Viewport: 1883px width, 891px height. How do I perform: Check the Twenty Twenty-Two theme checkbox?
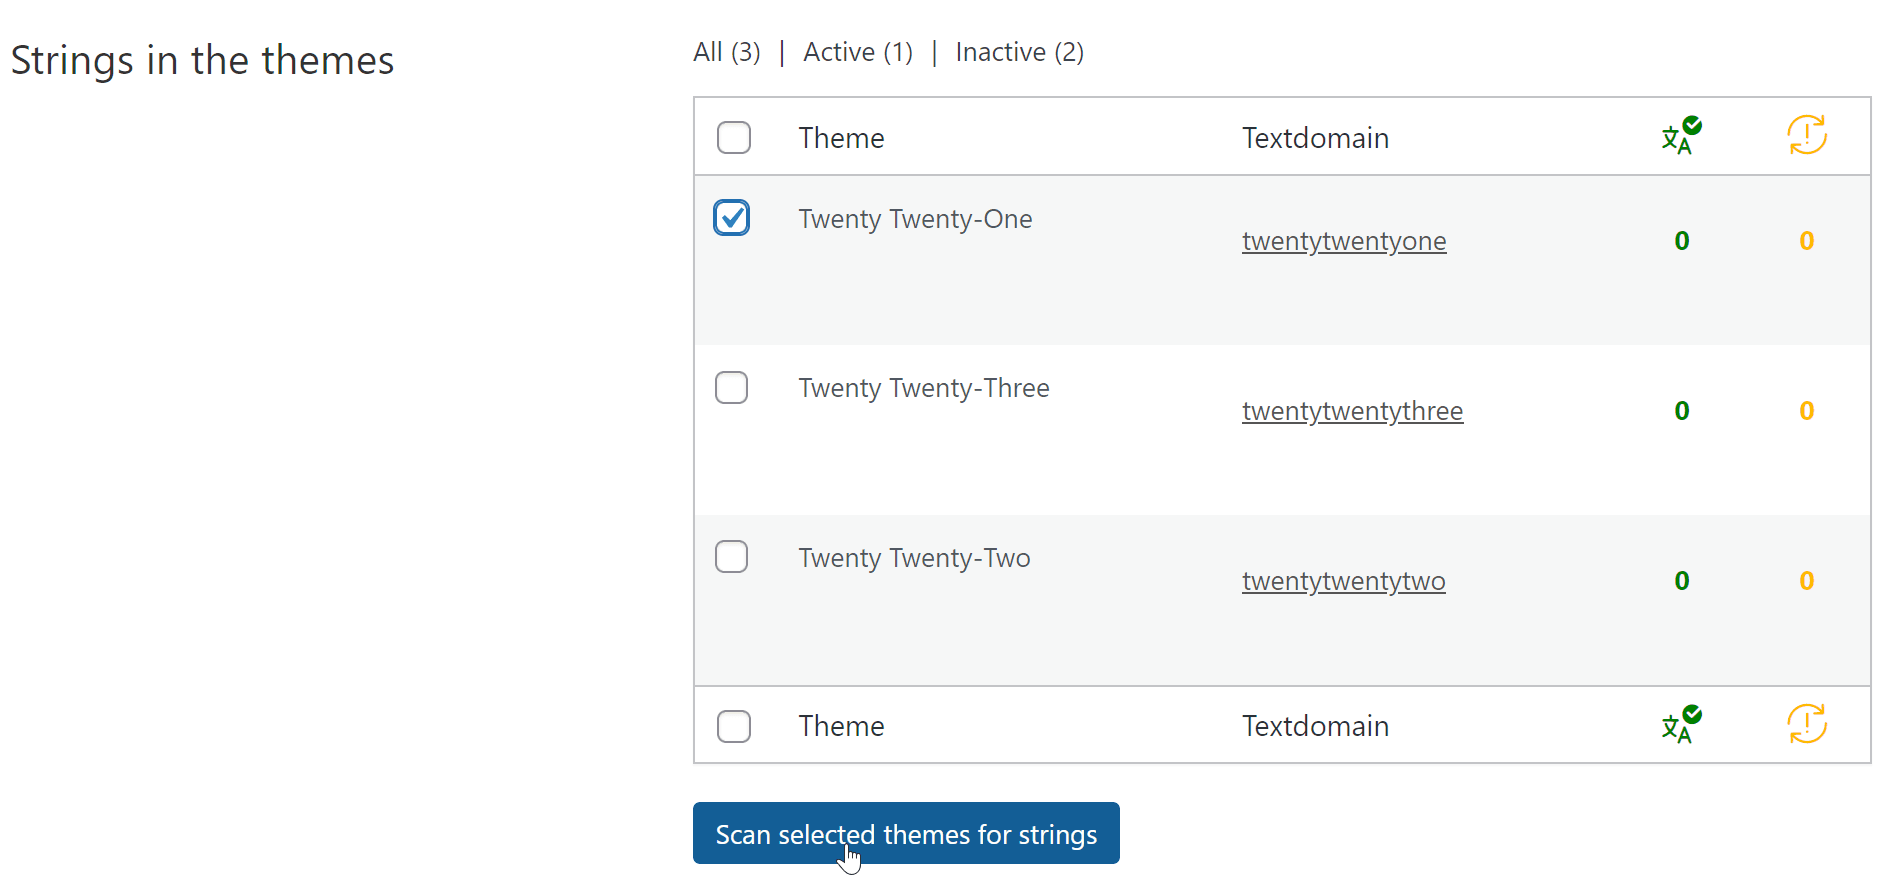pos(732,557)
